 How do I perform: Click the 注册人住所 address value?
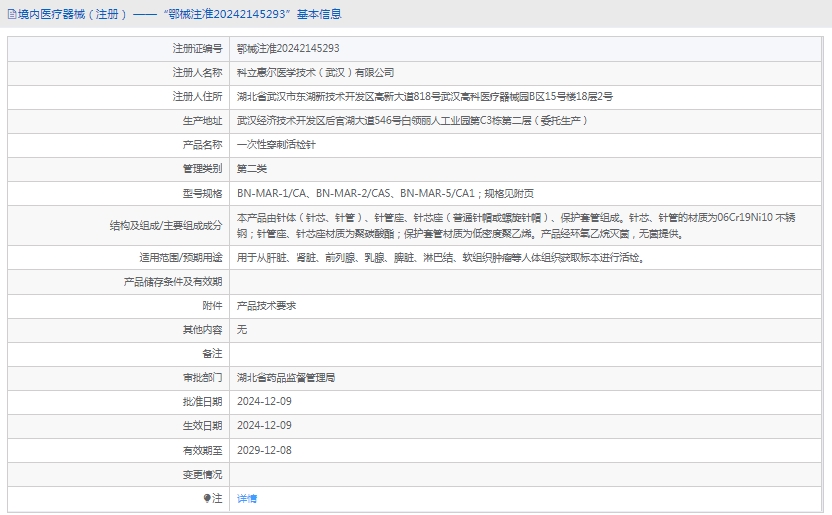pos(424,96)
